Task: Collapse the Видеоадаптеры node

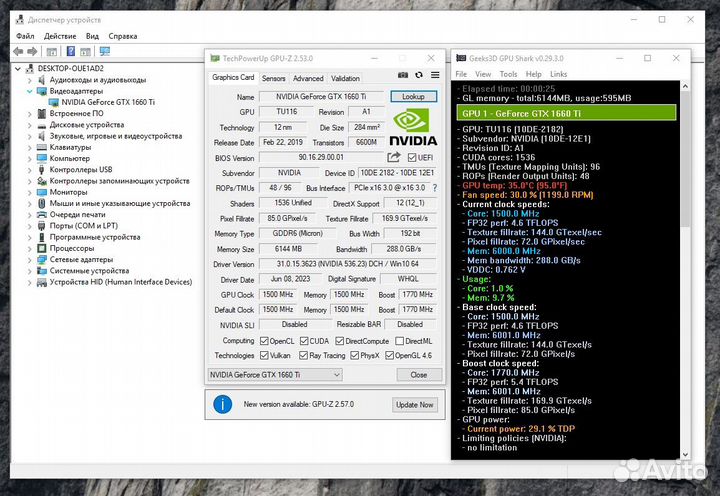Action: click(x=29, y=91)
